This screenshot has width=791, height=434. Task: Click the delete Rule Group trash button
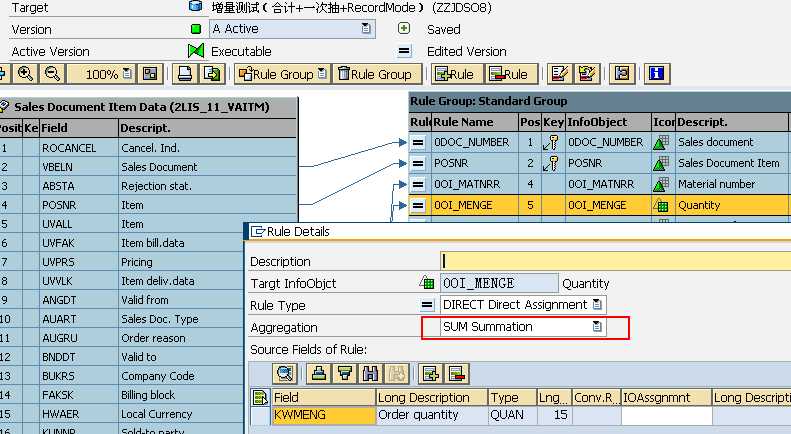[375, 74]
